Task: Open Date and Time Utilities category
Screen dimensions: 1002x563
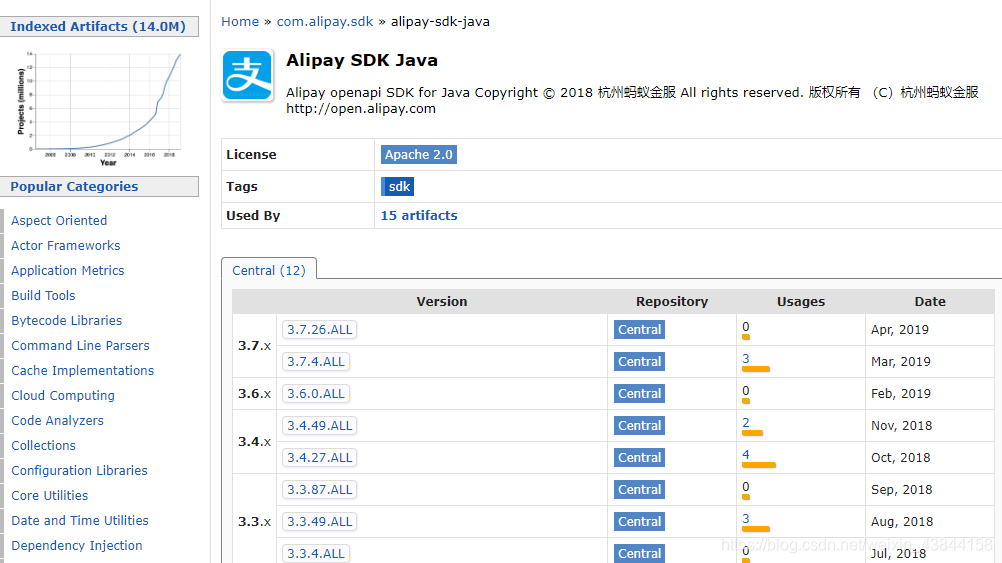Action: [x=80, y=520]
